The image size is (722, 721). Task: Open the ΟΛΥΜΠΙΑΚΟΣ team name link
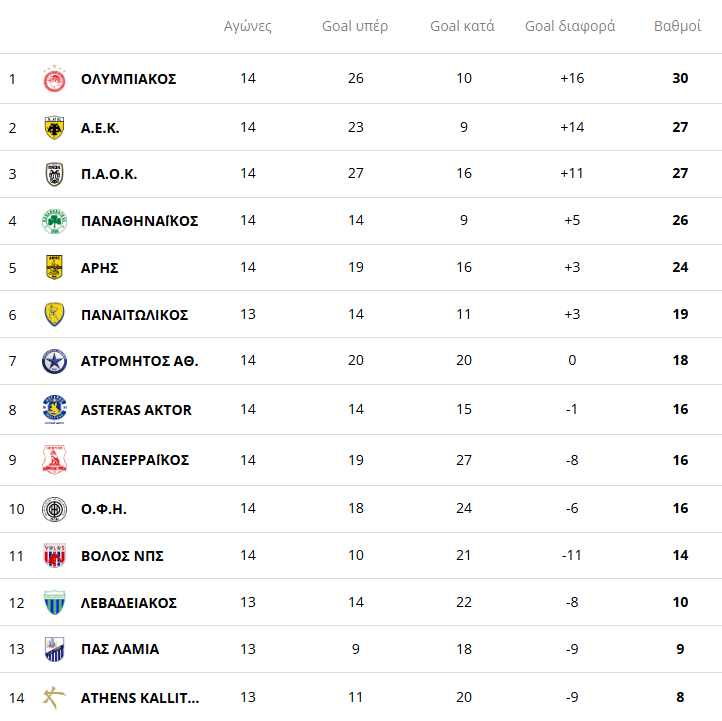click(x=128, y=79)
